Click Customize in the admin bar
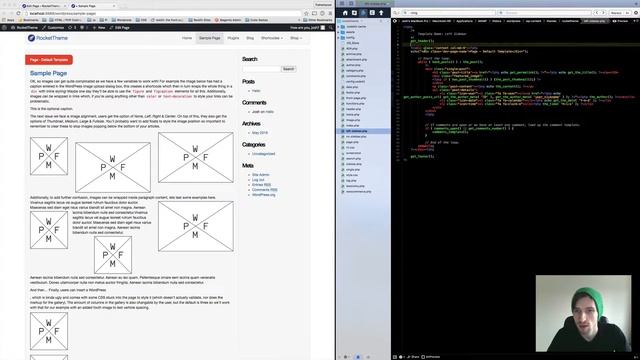The width and height of the screenshot is (640, 360). [53, 27]
